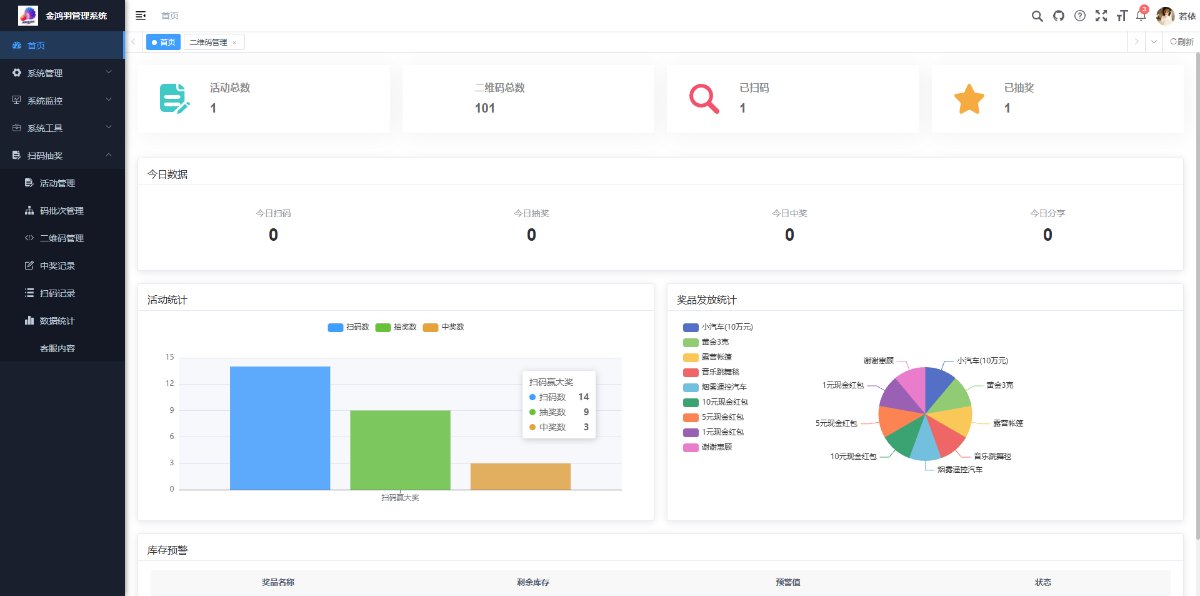Screen dimensions: 1200x596
Task: Click the 首页 breadcrumb in the header
Action: (x=170, y=15)
